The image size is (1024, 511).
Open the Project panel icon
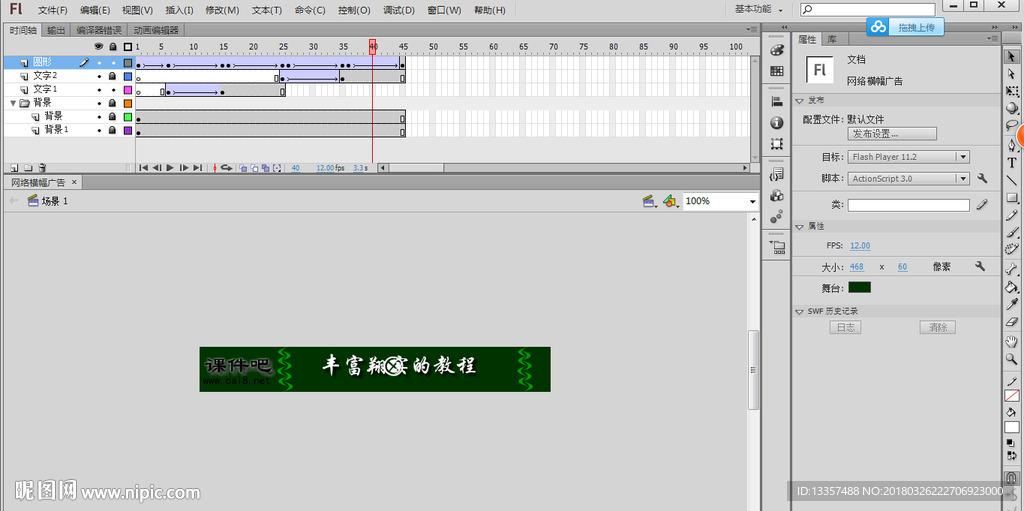tap(777, 247)
